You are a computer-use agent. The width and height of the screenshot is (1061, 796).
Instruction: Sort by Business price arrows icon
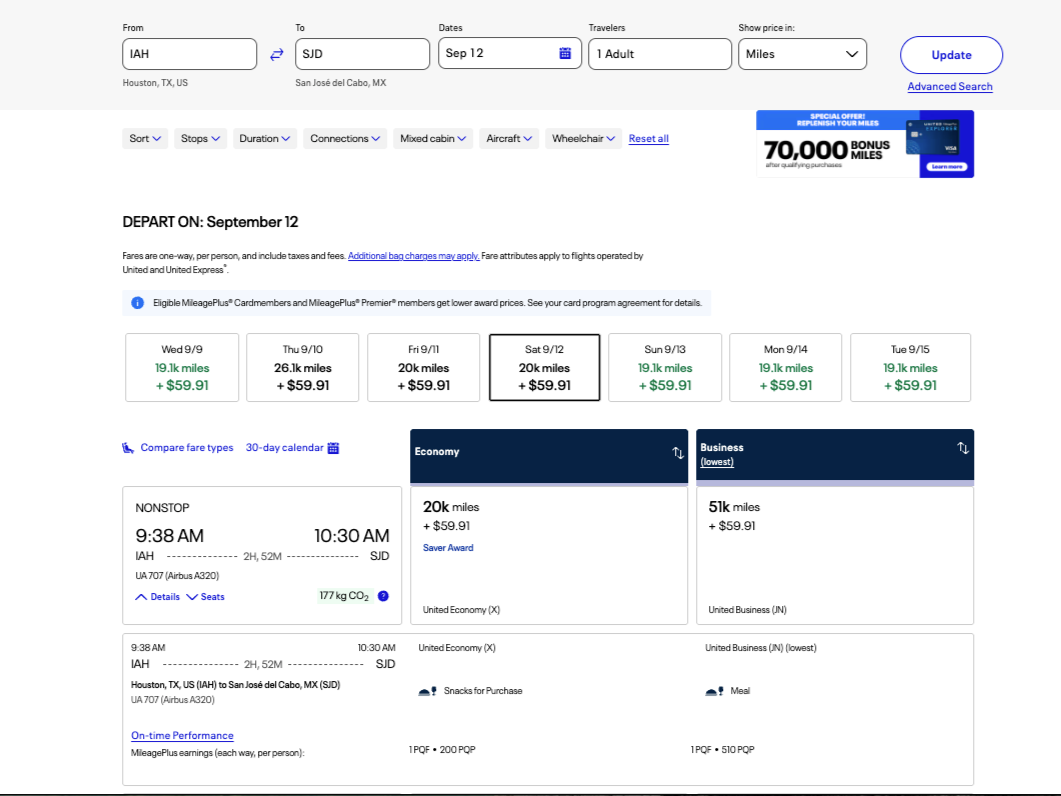click(x=963, y=449)
